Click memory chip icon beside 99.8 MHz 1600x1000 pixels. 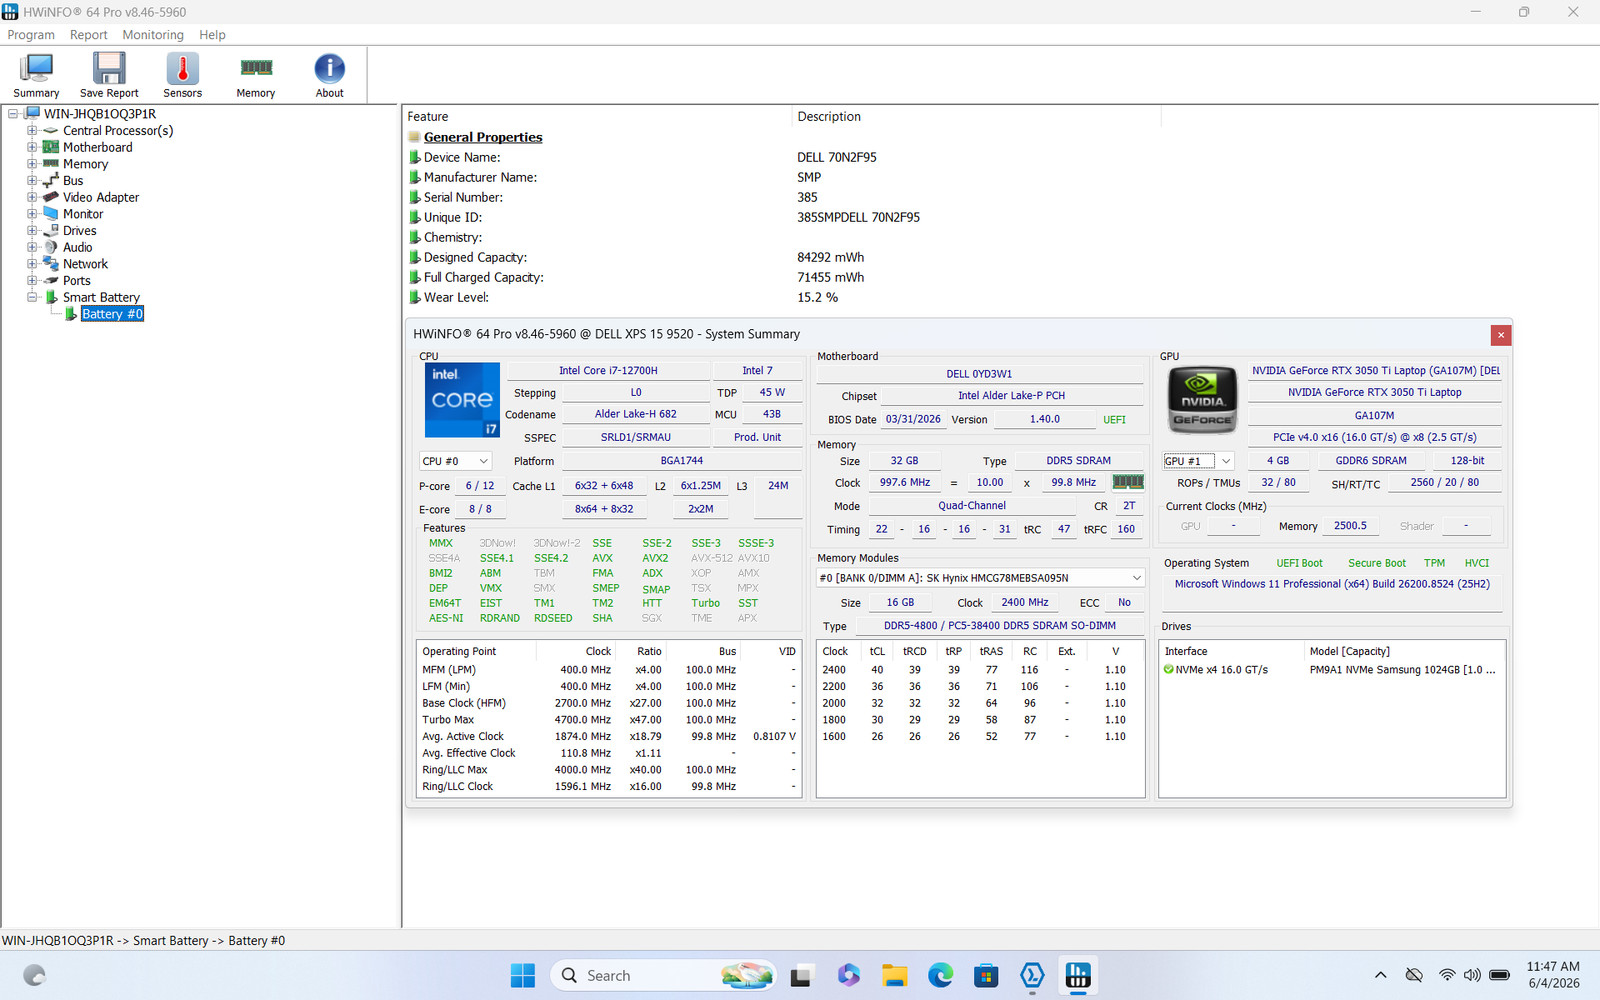(x=1128, y=482)
